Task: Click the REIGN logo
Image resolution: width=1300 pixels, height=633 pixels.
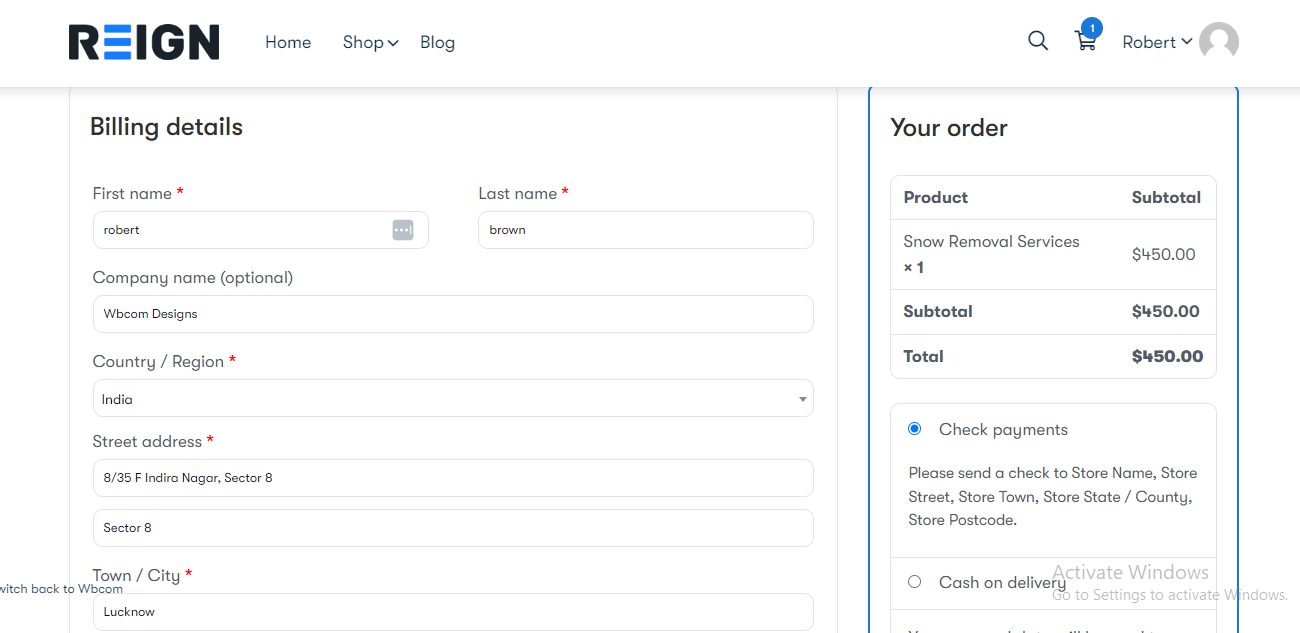Action: click(x=144, y=42)
